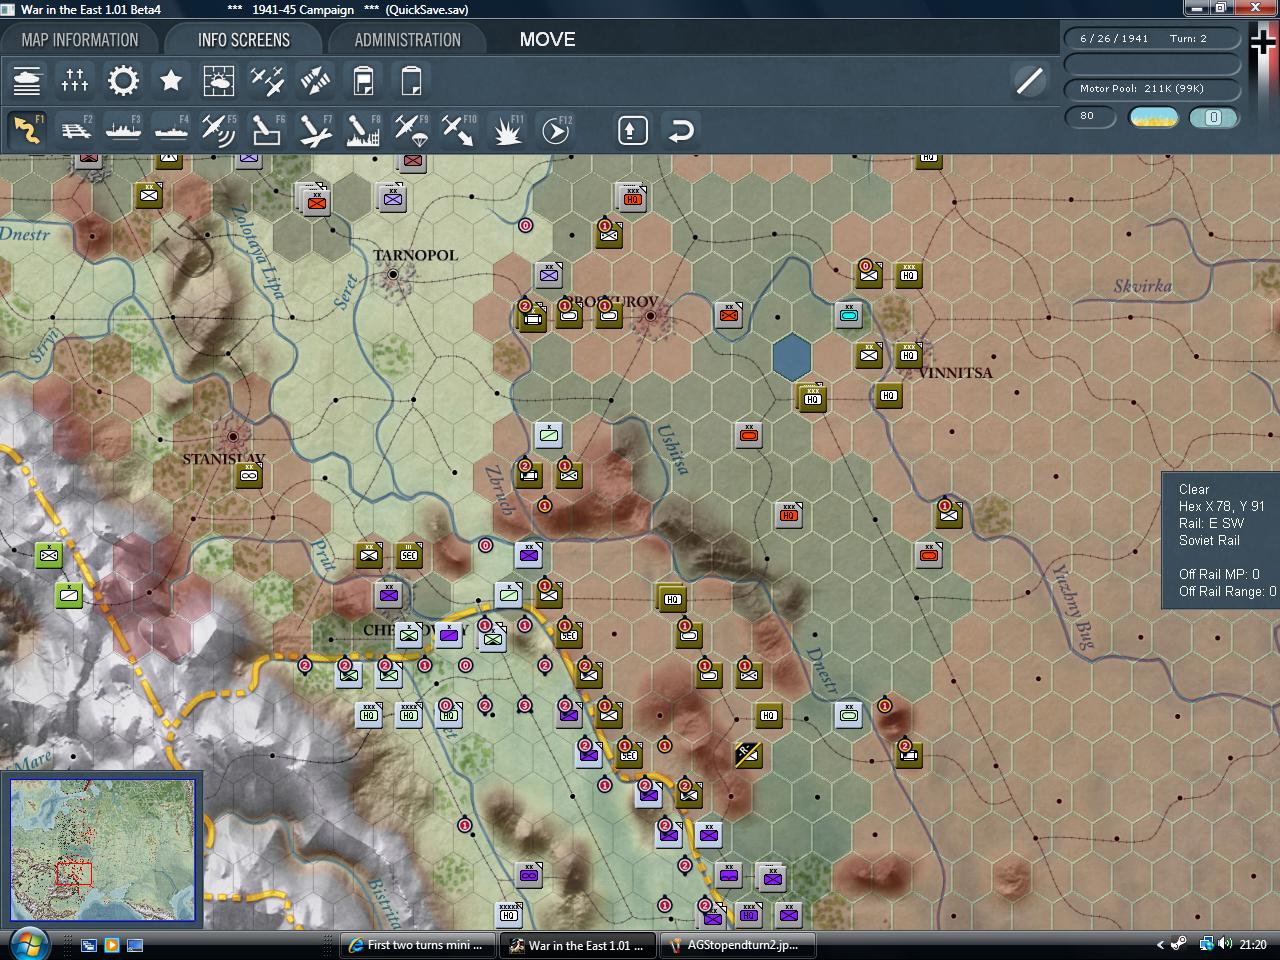Screen dimensions: 1280x960
Task: Select the blue highlighted hex near Vinnitsa
Action: coord(792,356)
